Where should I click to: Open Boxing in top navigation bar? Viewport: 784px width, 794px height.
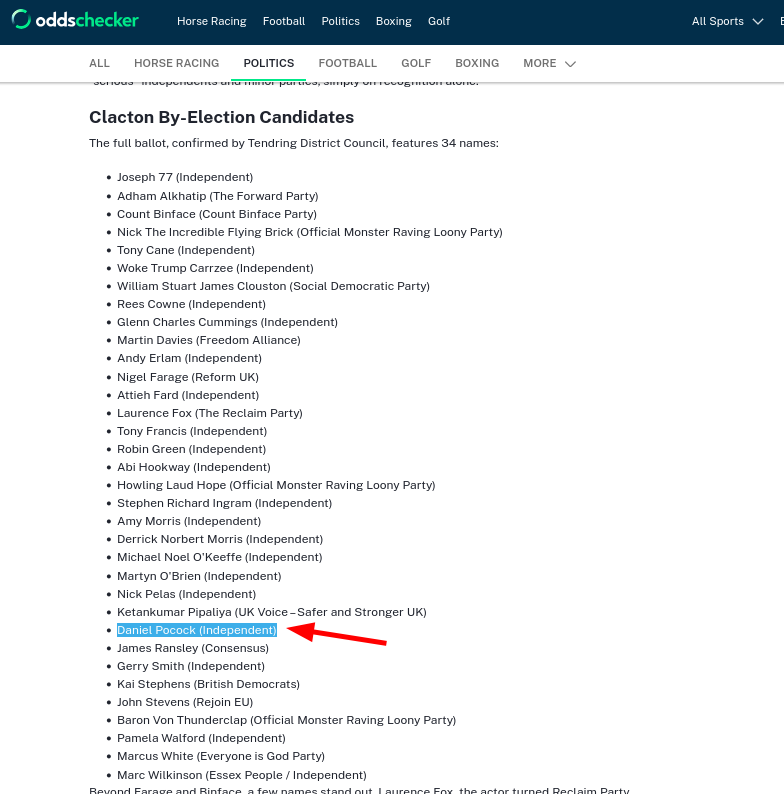(x=394, y=21)
